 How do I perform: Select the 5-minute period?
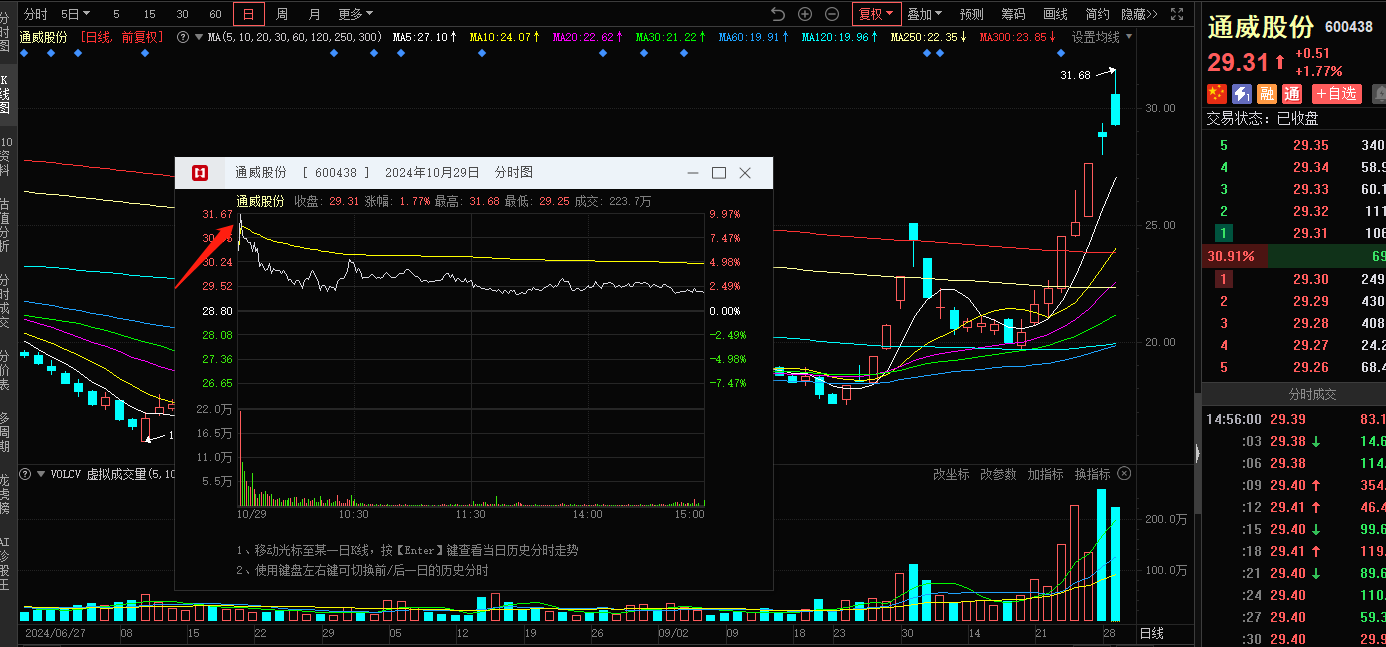(116, 14)
